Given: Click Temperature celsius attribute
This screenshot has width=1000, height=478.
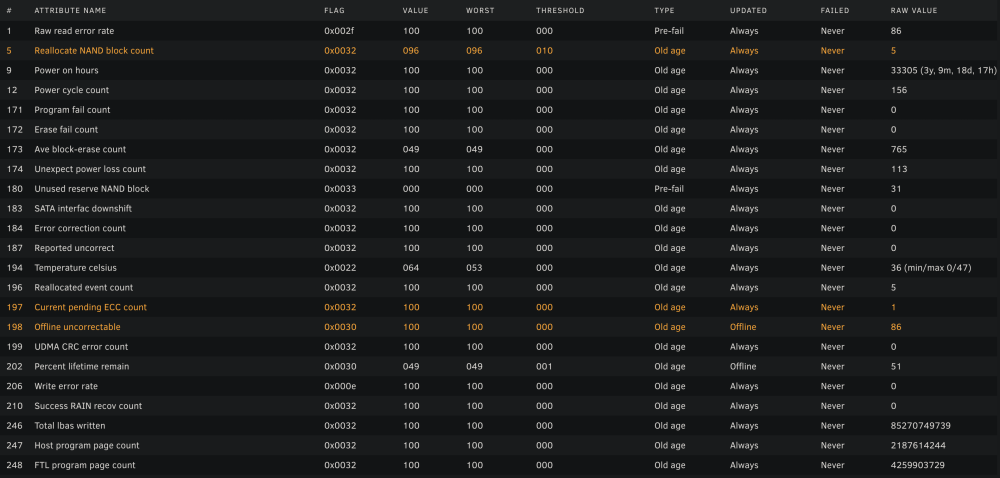Looking at the screenshot, I should [75, 268].
